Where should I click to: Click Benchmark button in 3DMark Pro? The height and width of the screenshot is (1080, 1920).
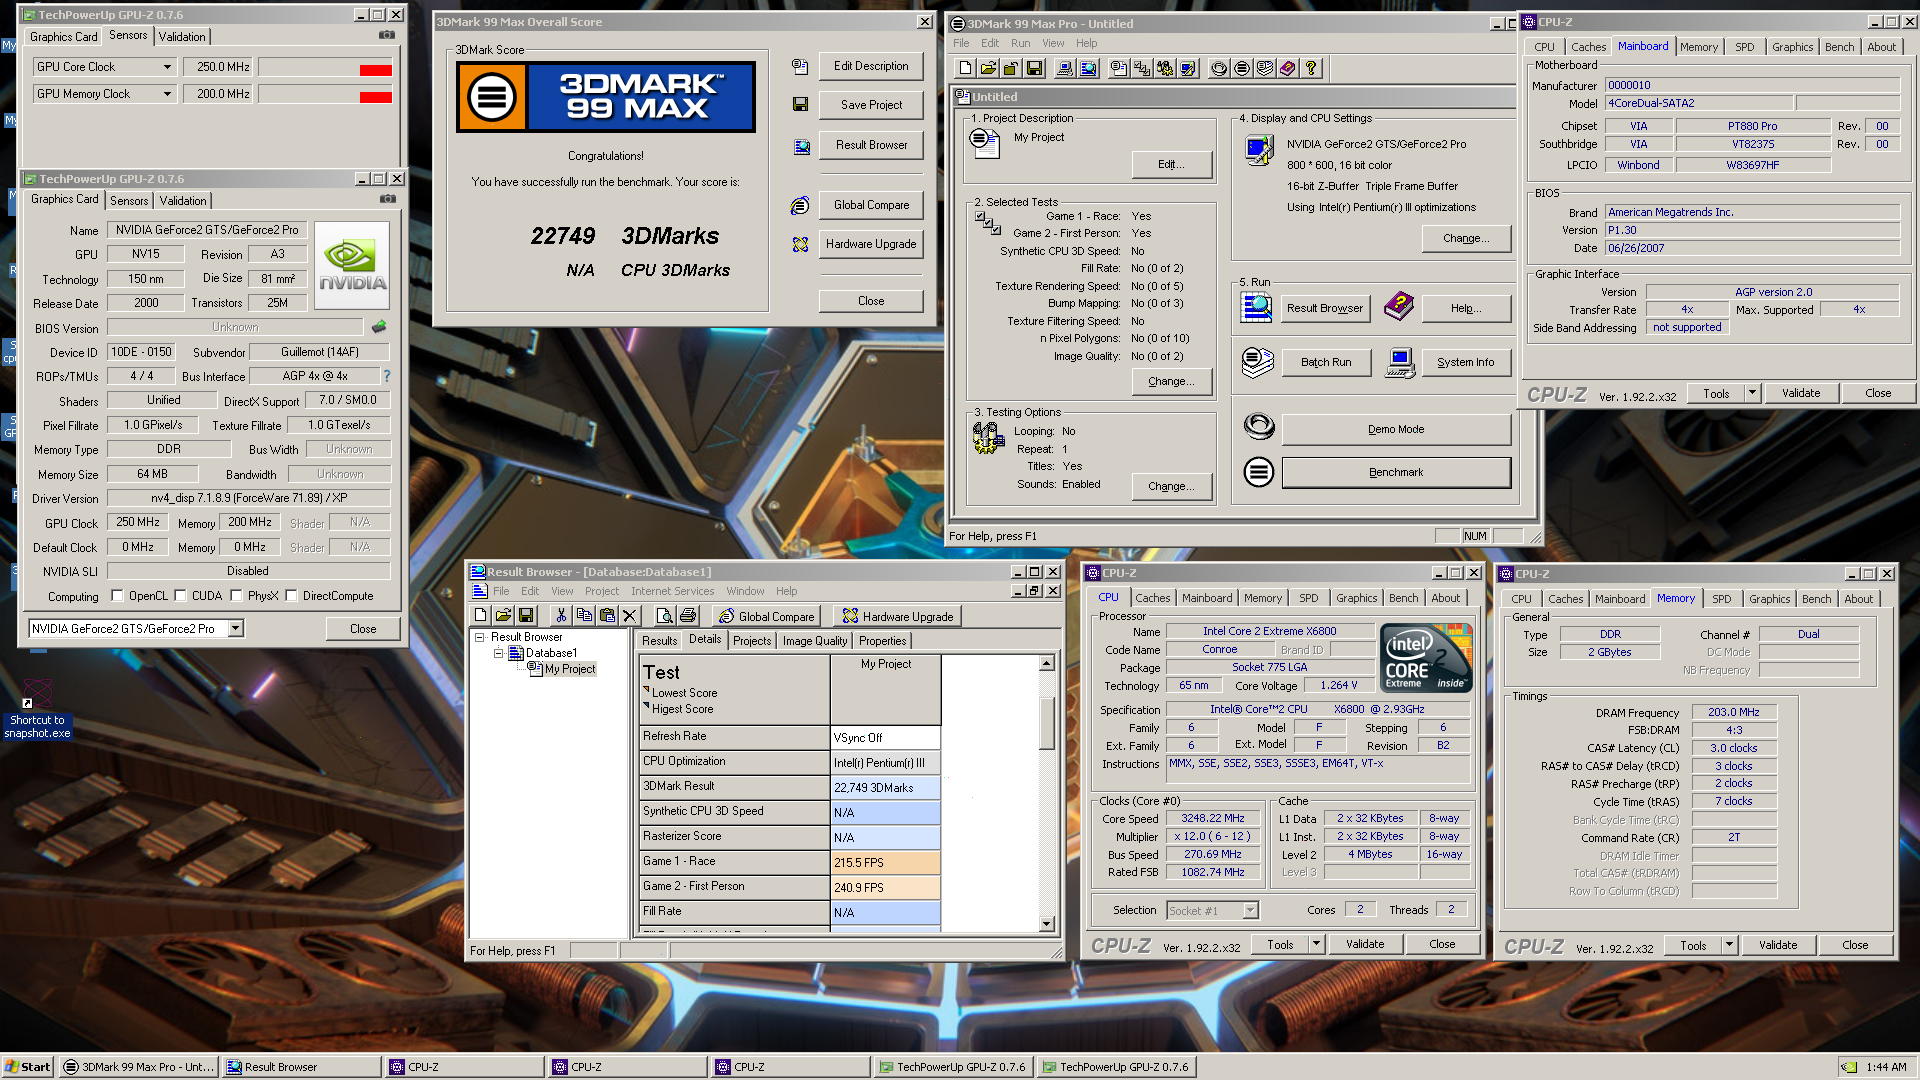(x=1396, y=472)
